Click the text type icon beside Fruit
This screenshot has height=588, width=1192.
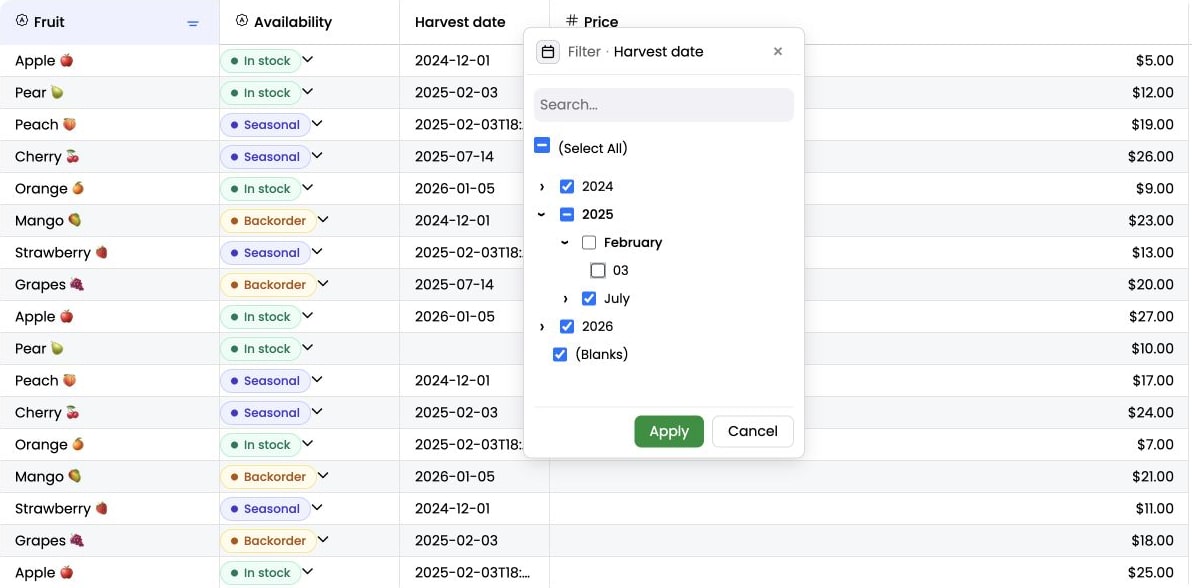[22, 21]
